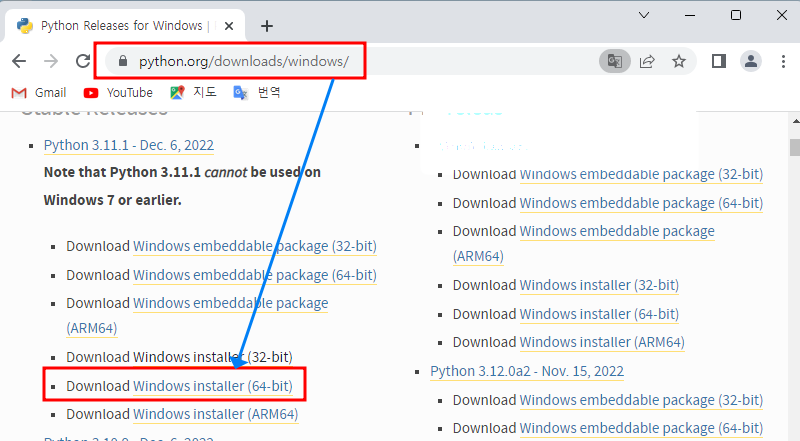
Task: Close the Python Releases for Windows tab
Action: point(229,26)
